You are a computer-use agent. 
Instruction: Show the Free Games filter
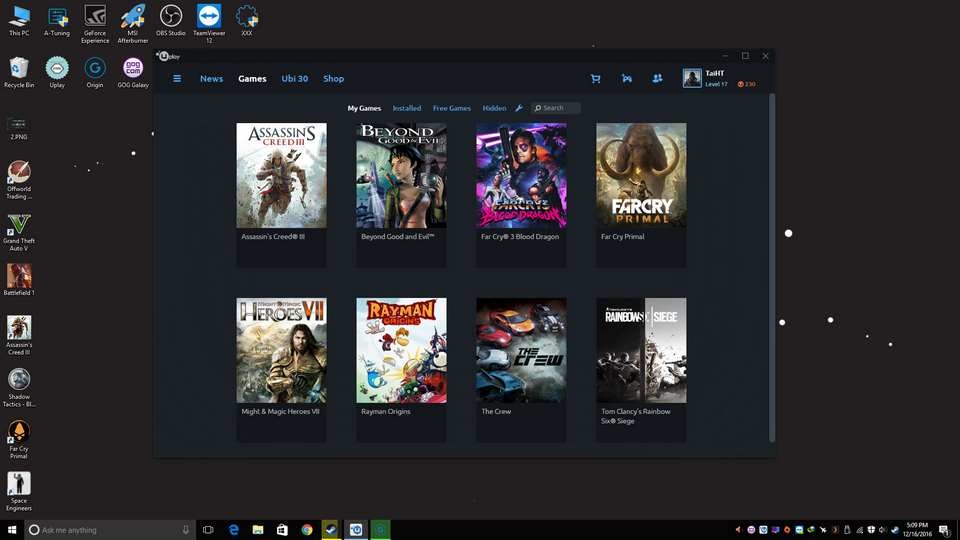click(452, 108)
